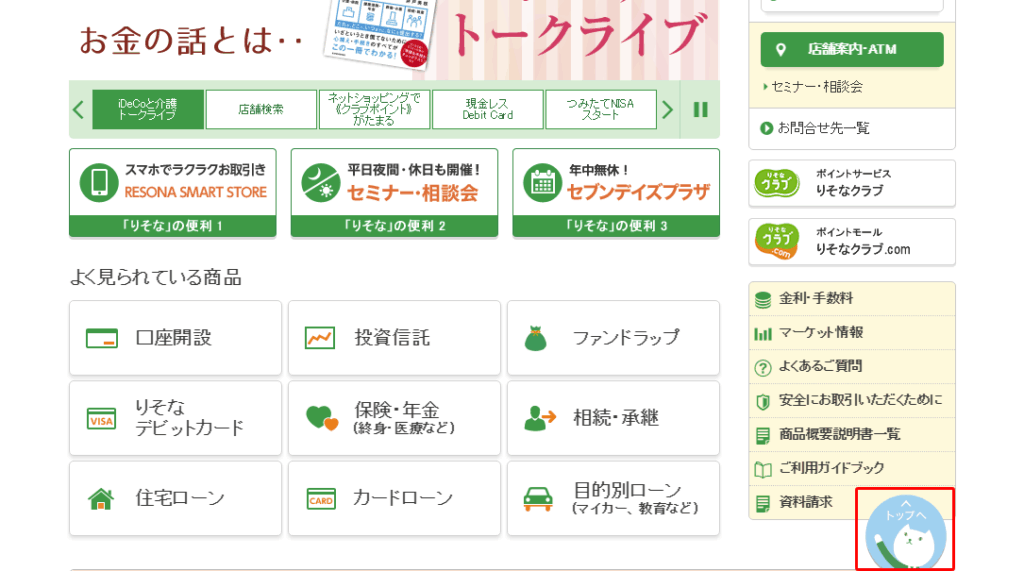This screenshot has height=571, width=1024.
Task: Open ファンドラップ product tile
Action: pos(613,338)
